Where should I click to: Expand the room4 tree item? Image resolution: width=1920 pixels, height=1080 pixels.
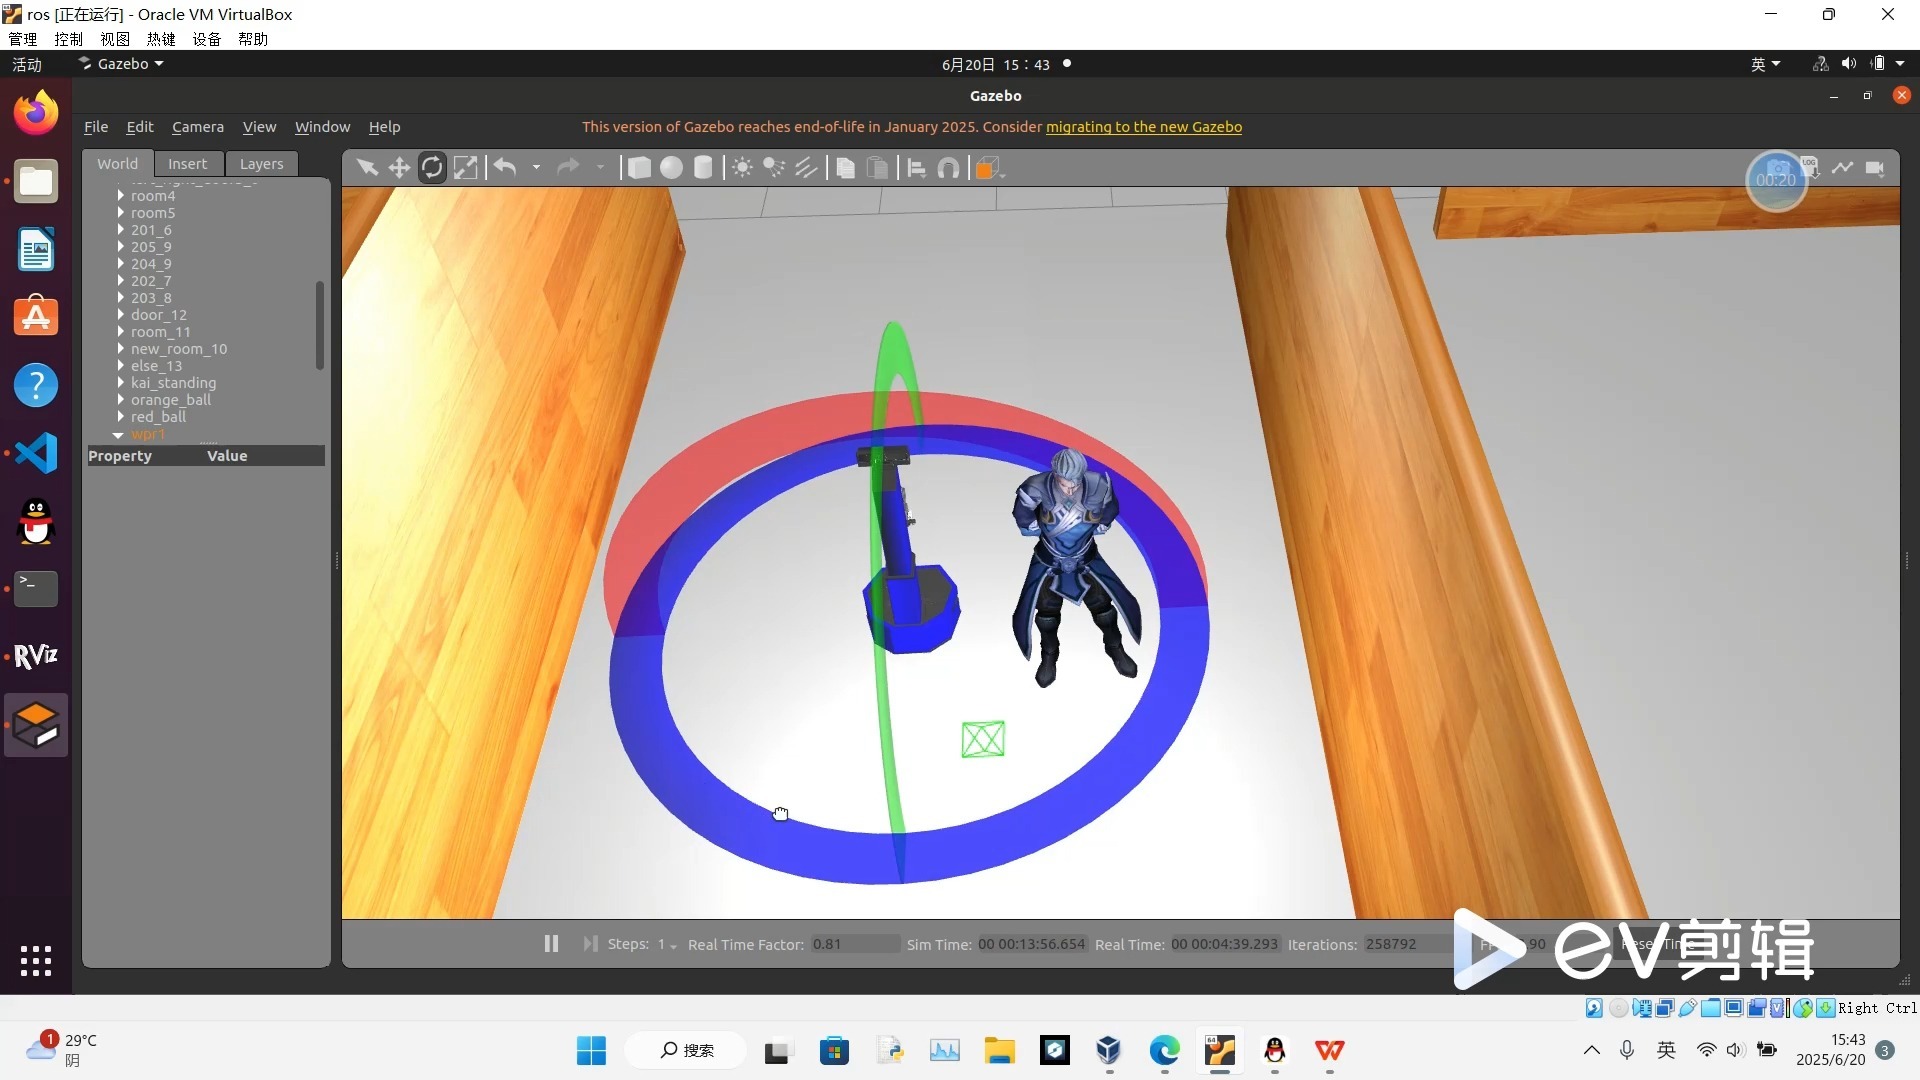121,196
